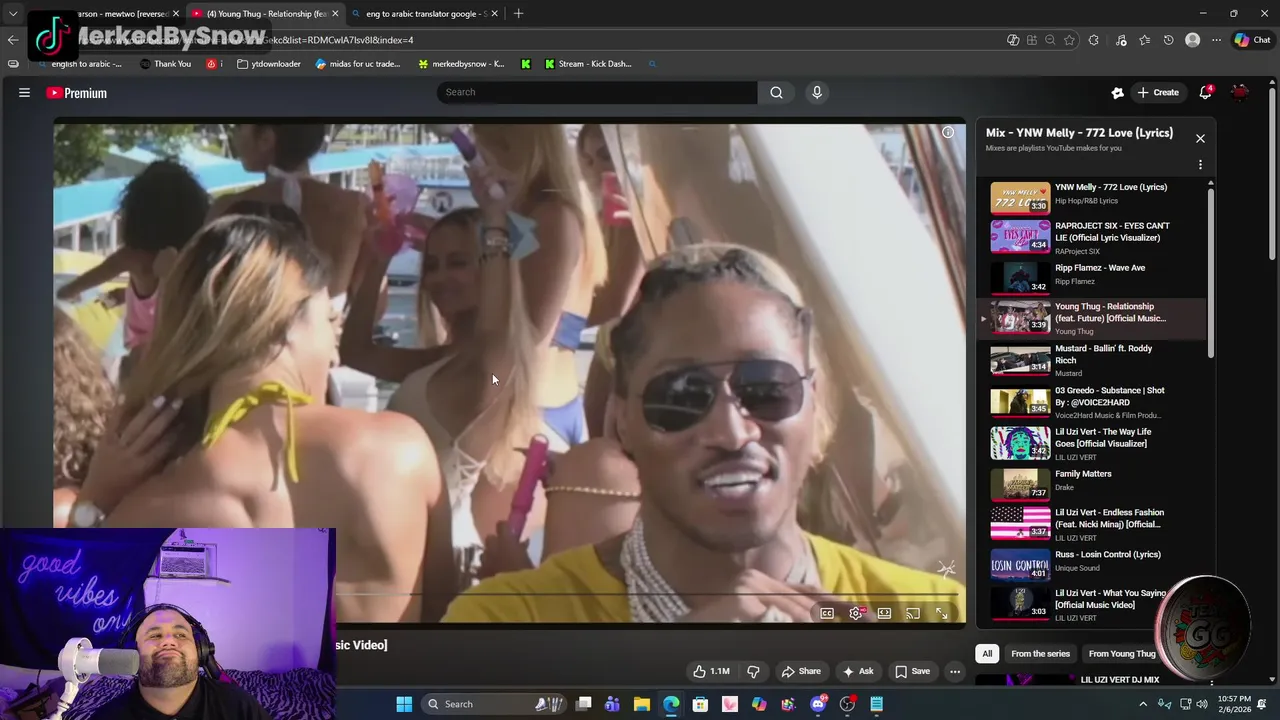The height and width of the screenshot is (720, 1280).
Task: Open Windows Start menu
Action: pyautogui.click(x=404, y=704)
